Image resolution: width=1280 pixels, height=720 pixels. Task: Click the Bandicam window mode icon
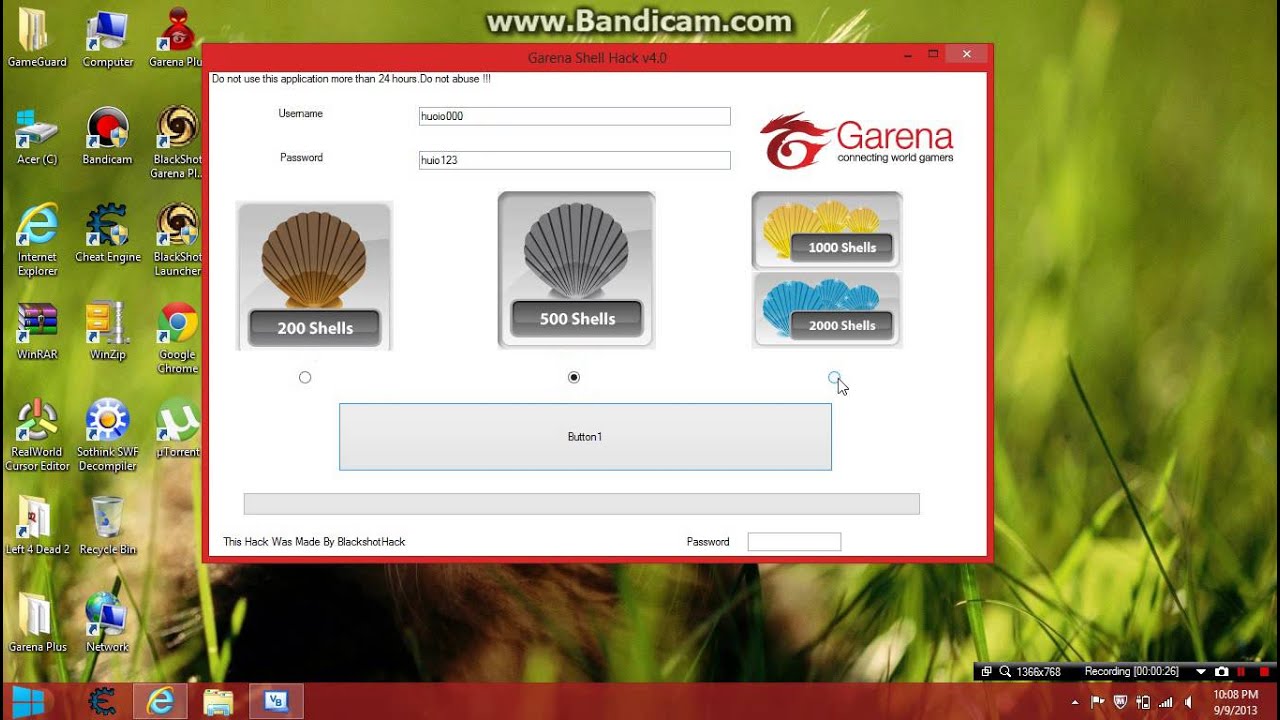coord(986,672)
